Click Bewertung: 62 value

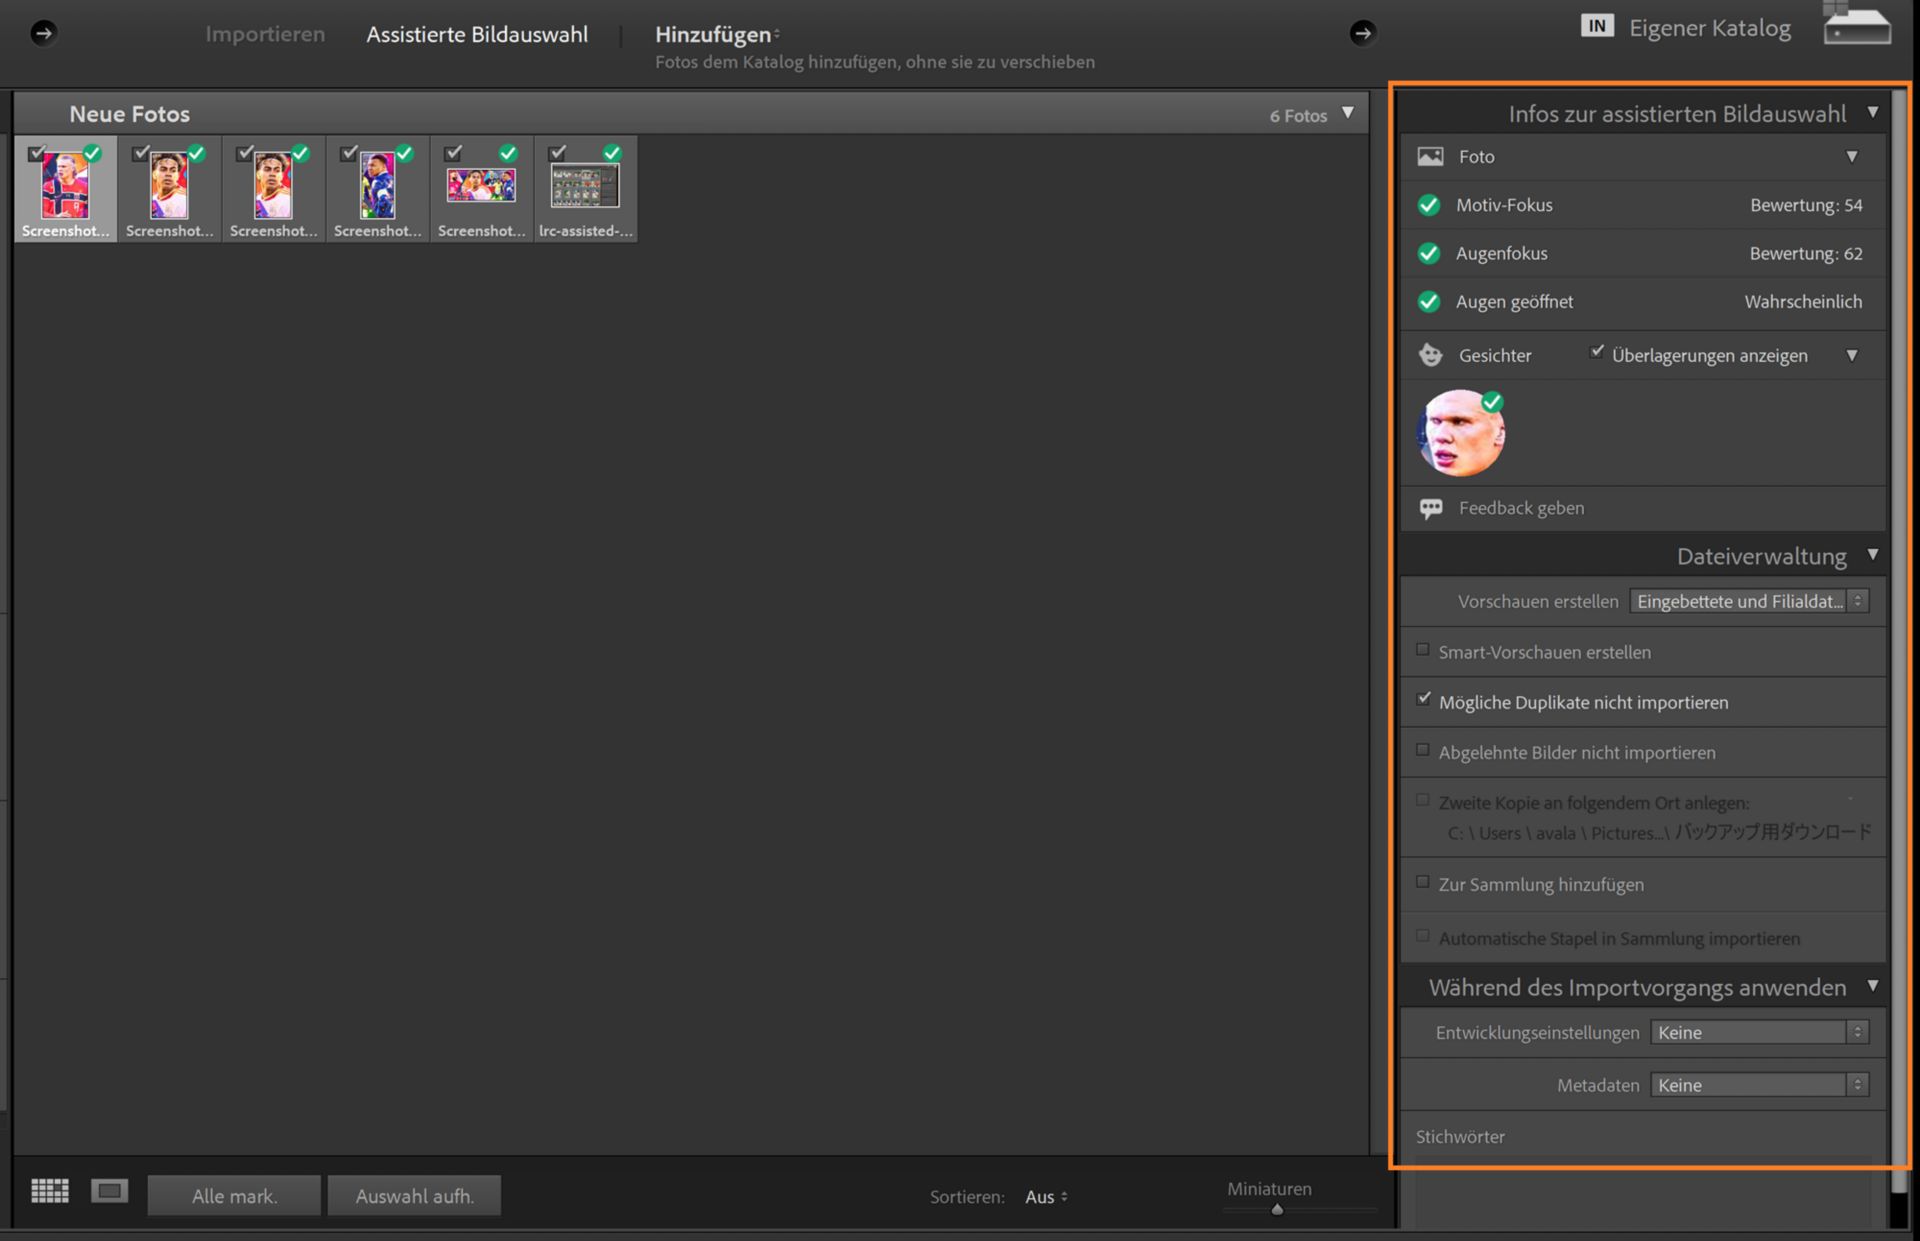(x=1806, y=253)
